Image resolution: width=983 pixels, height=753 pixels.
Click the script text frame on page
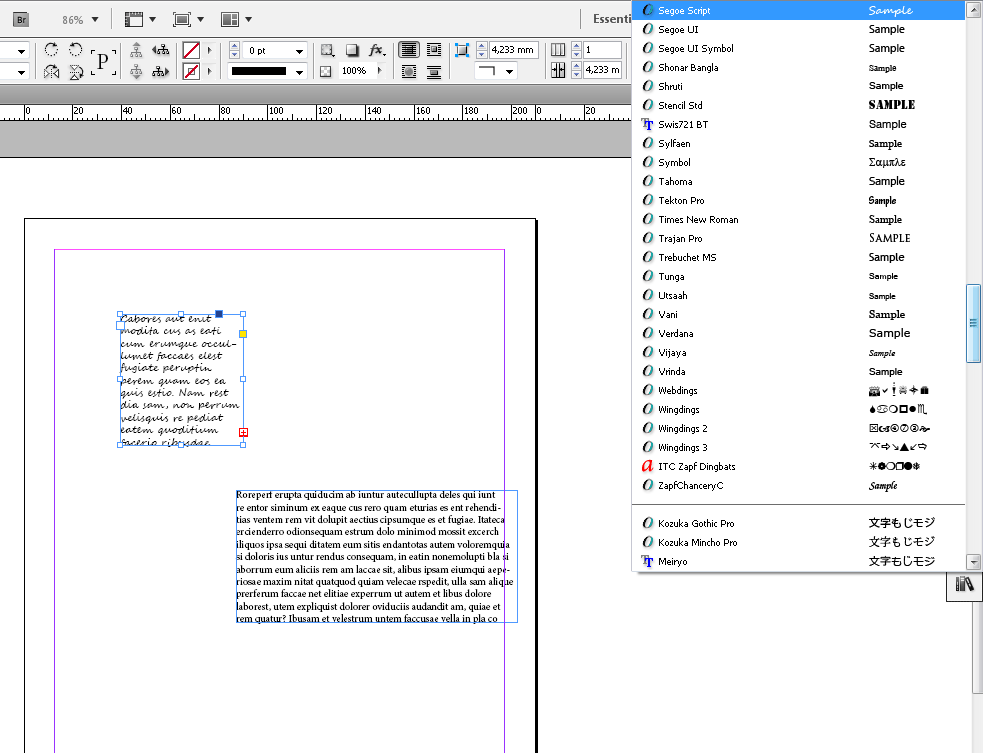coord(181,380)
